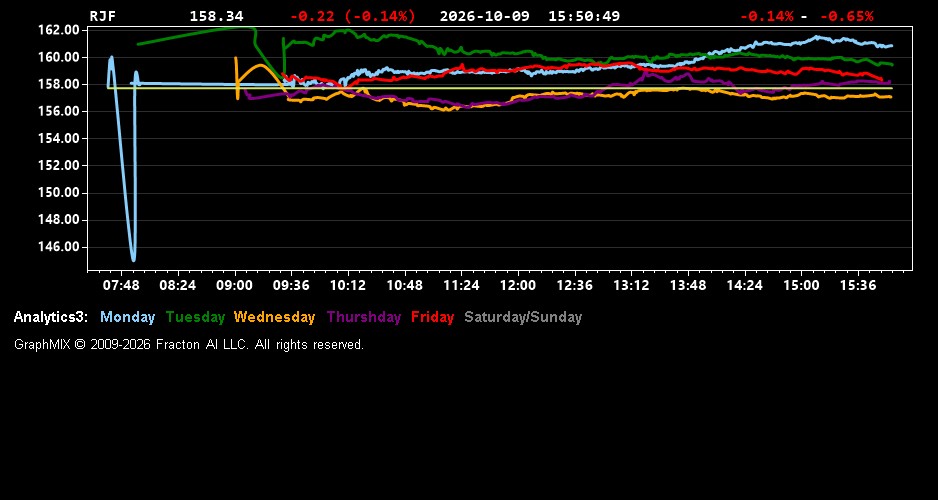The width and height of the screenshot is (938, 500).
Task: Click the 08:24 time axis label
Action: click(x=178, y=285)
